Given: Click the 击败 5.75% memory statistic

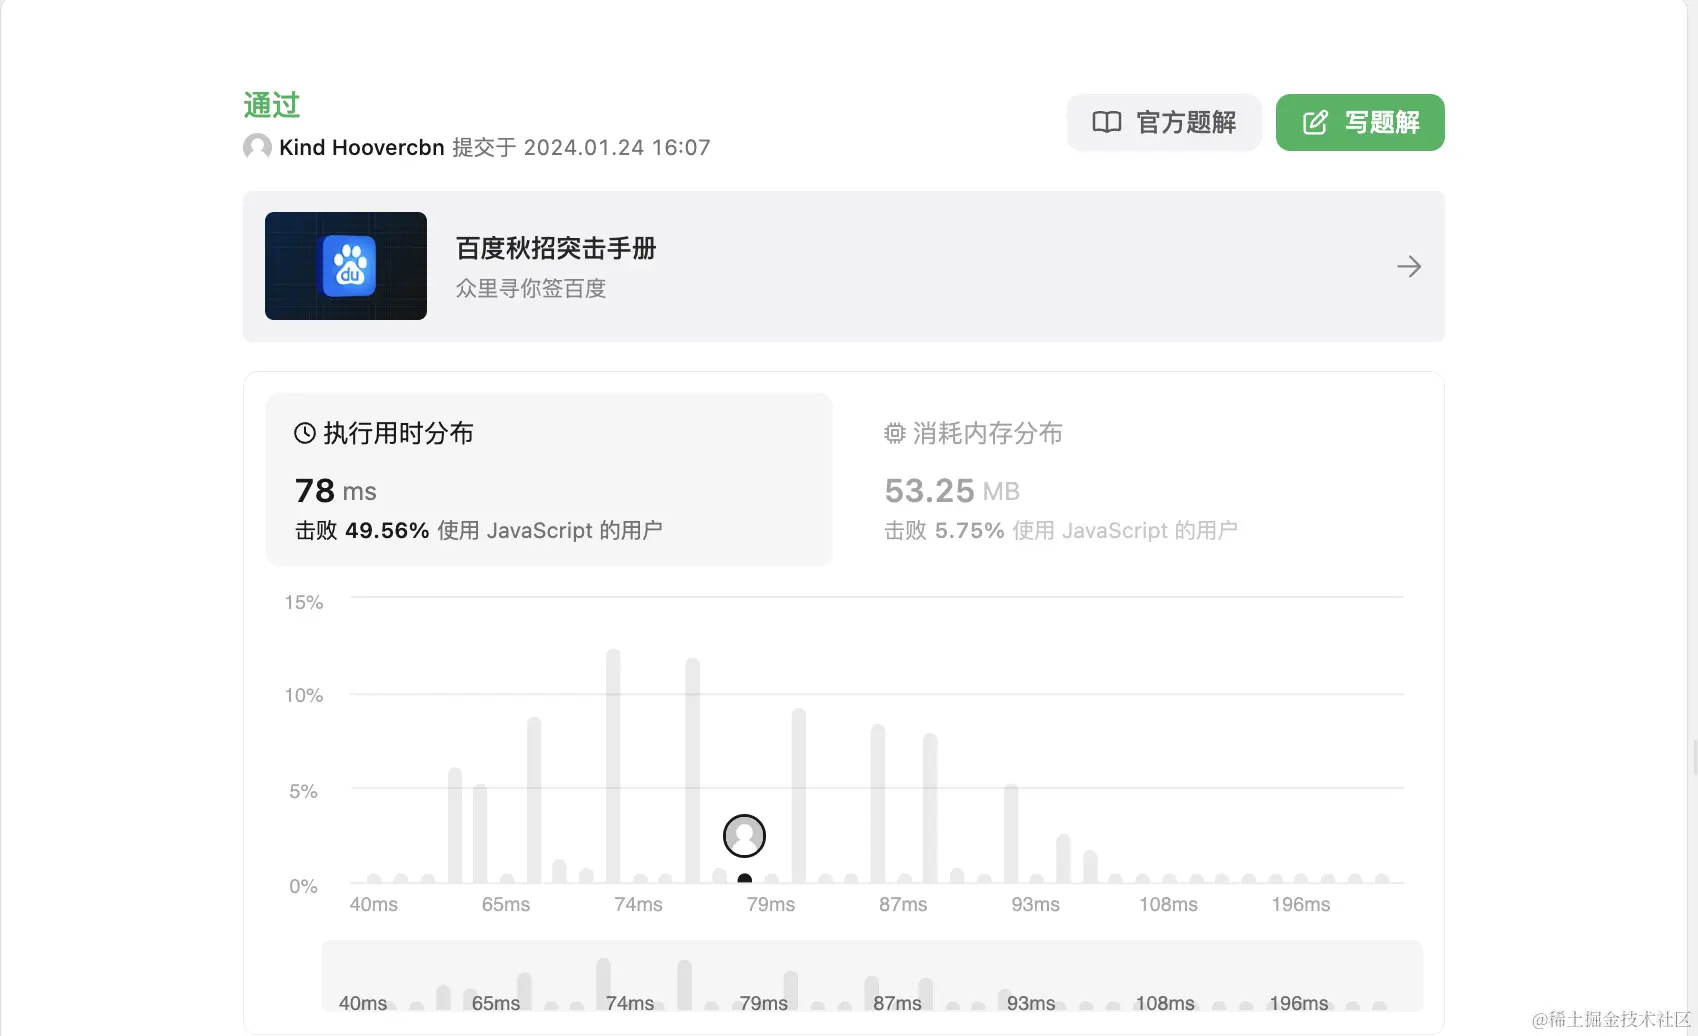Looking at the screenshot, I should (x=1061, y=531).
